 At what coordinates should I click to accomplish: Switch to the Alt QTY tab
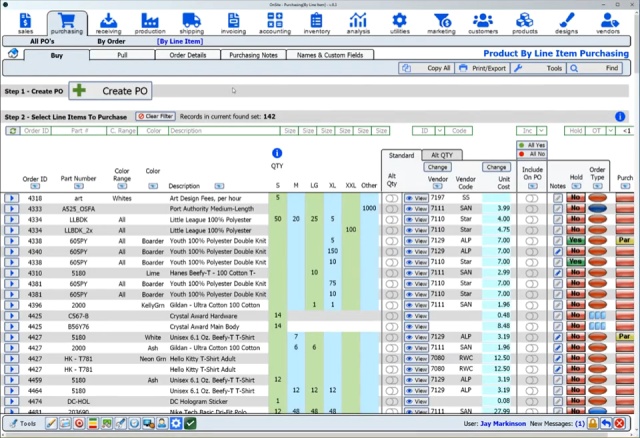[441, 156]
